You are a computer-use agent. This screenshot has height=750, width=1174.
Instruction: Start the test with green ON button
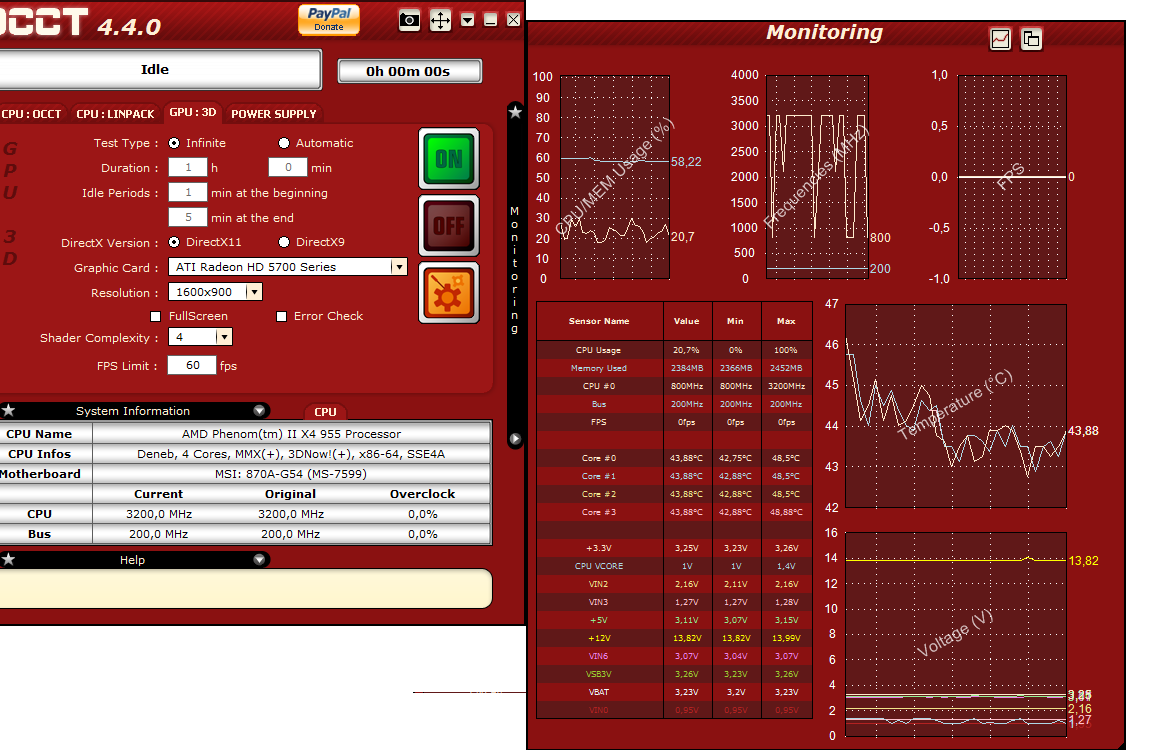[448, 159]
